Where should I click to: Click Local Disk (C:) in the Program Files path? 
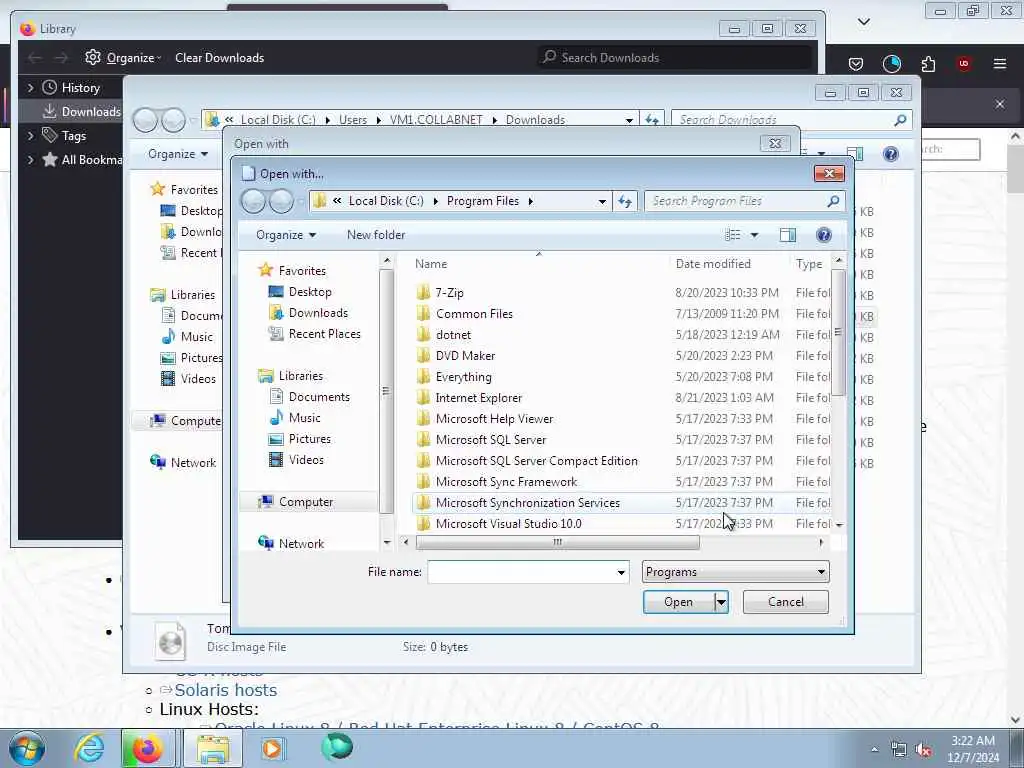[386, 201]
